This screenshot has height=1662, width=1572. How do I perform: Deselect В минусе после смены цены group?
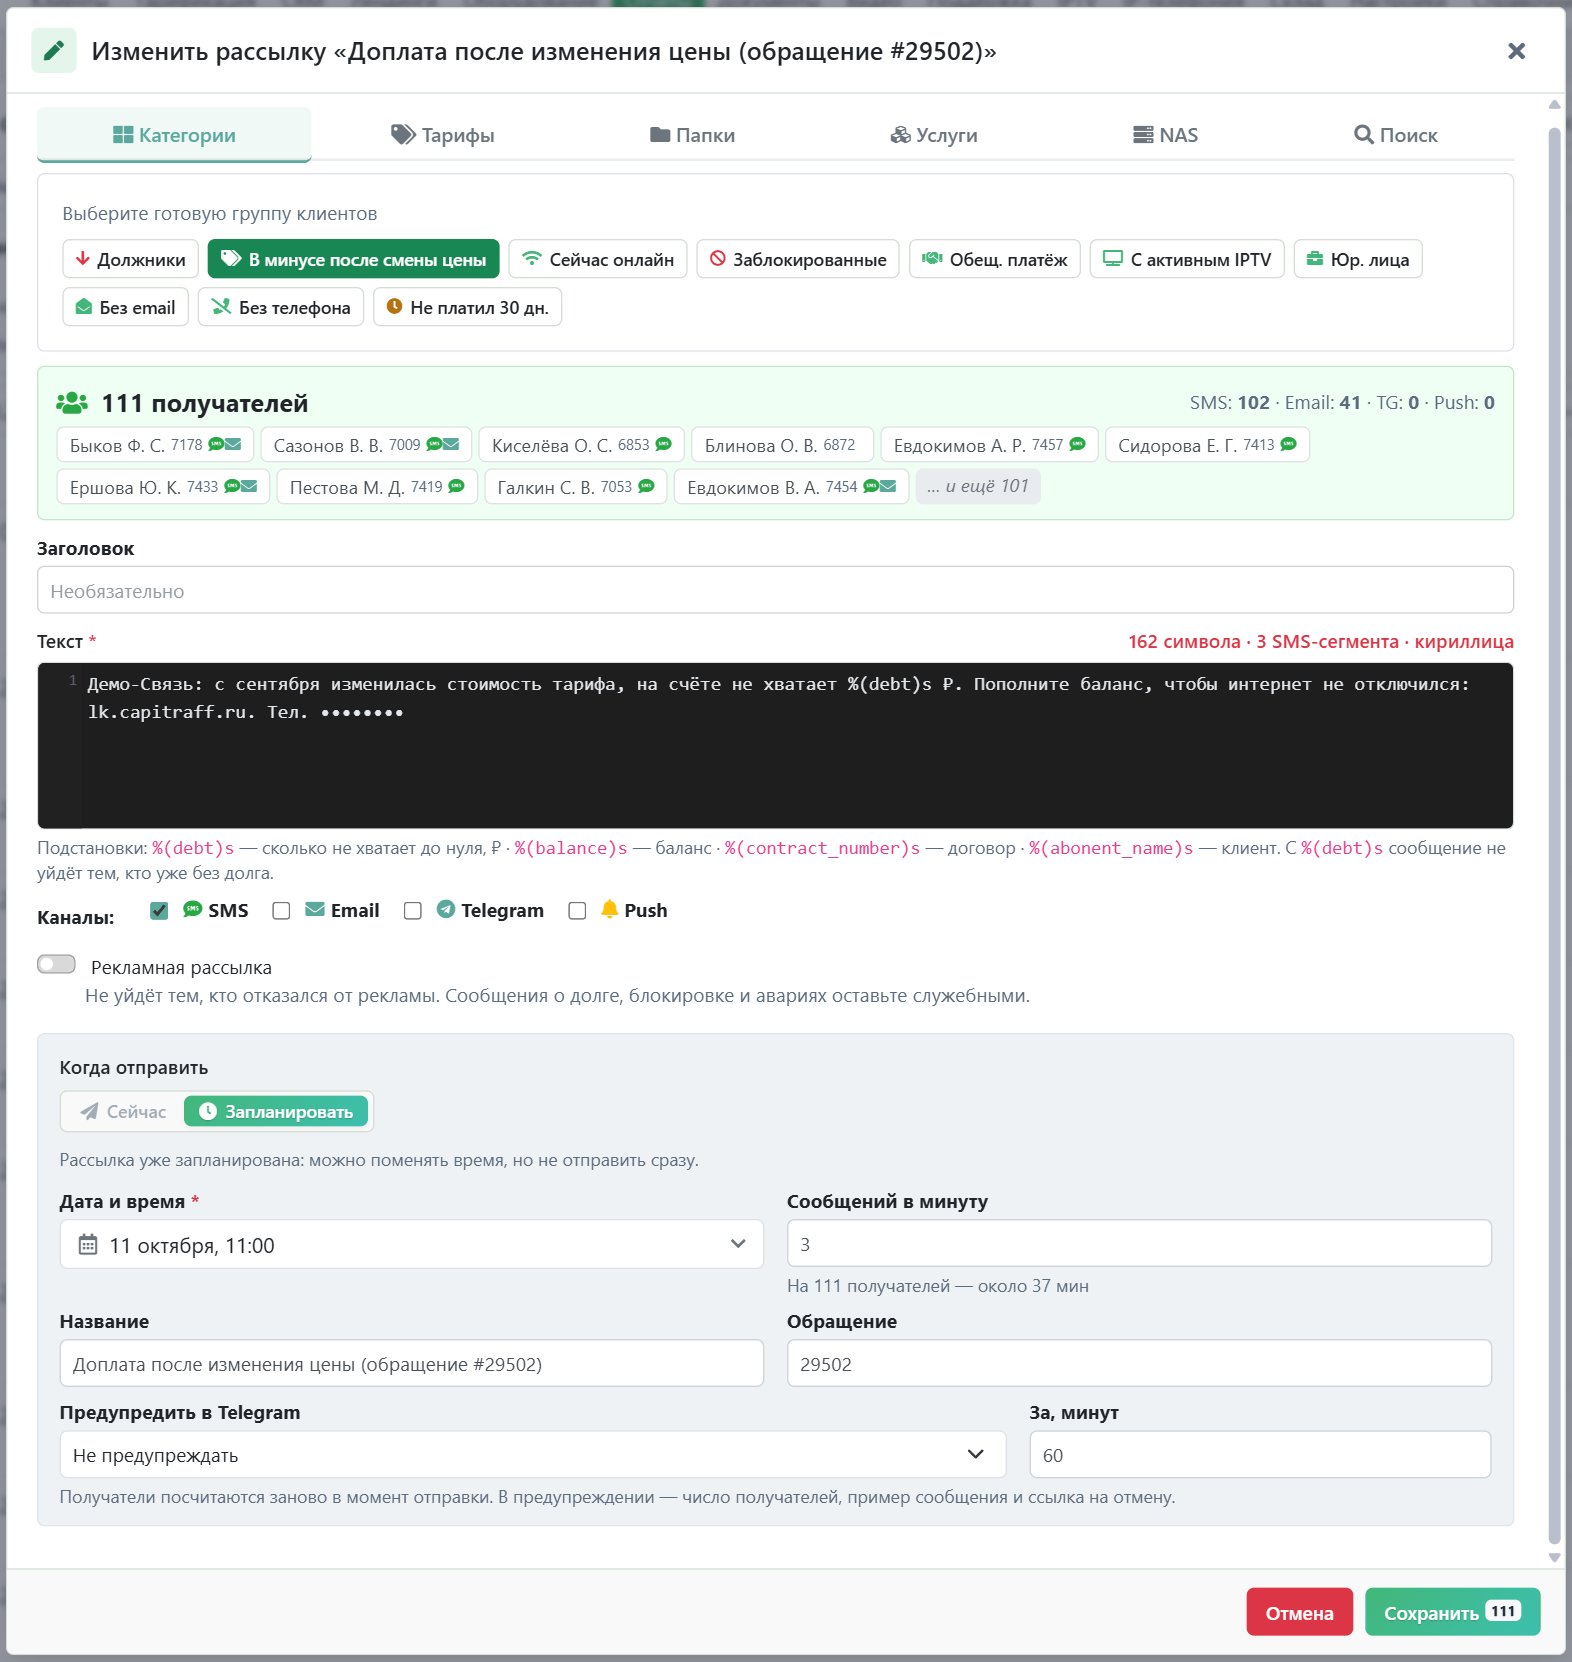[x=354, y=259]
